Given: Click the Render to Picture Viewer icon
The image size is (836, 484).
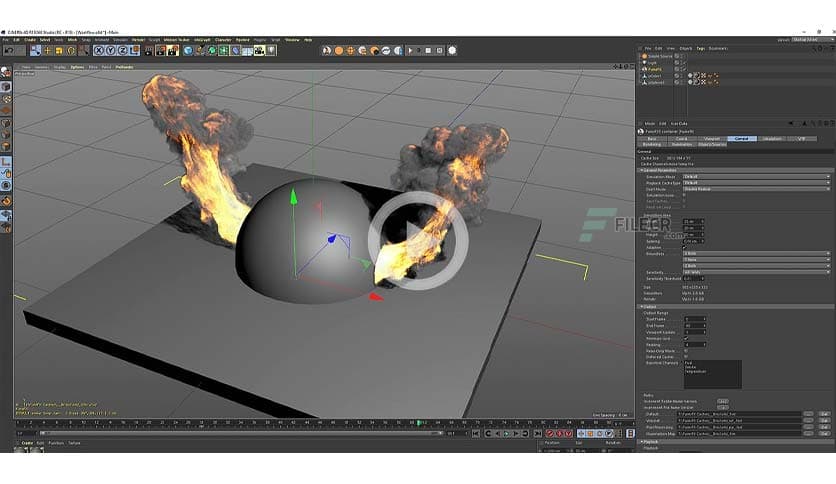Looking at the screenshot, I should click(x=160, y=51).
